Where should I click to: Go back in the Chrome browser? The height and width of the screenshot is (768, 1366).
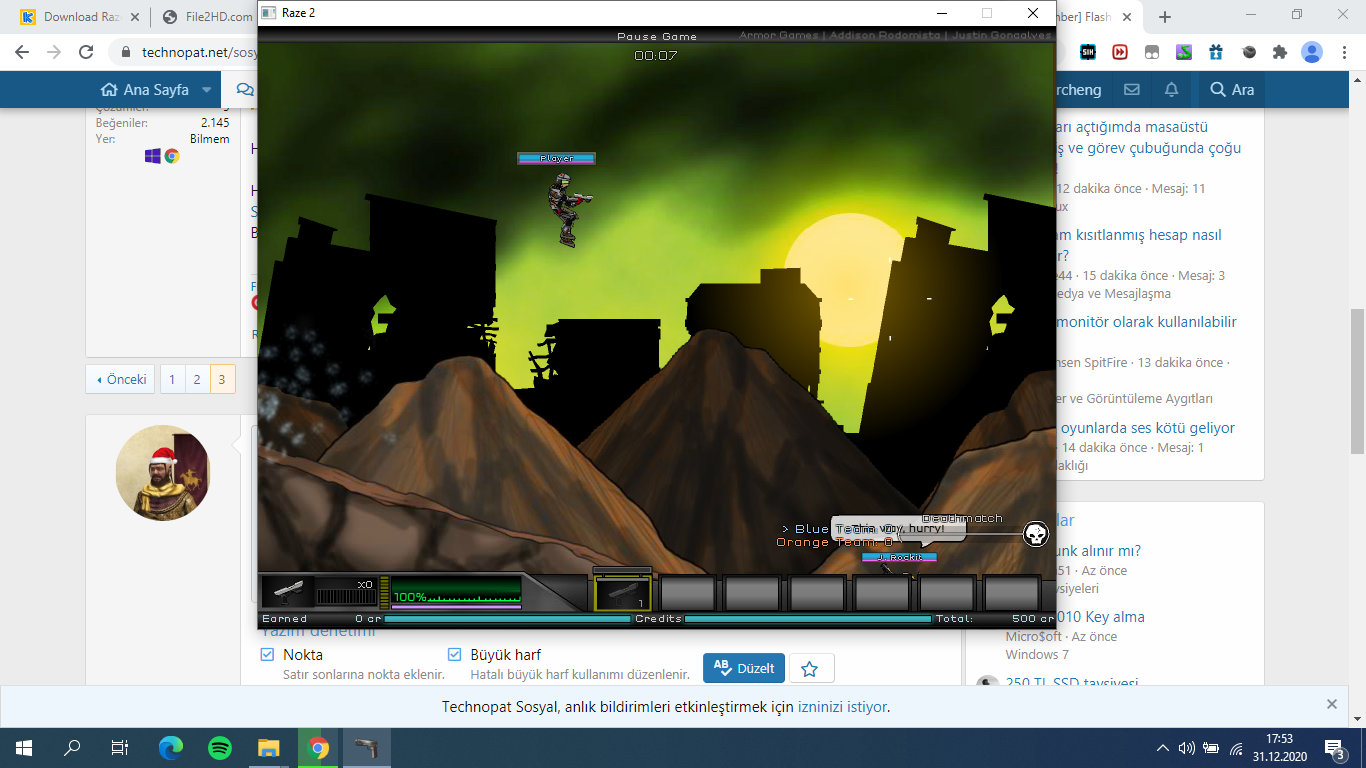22,52
